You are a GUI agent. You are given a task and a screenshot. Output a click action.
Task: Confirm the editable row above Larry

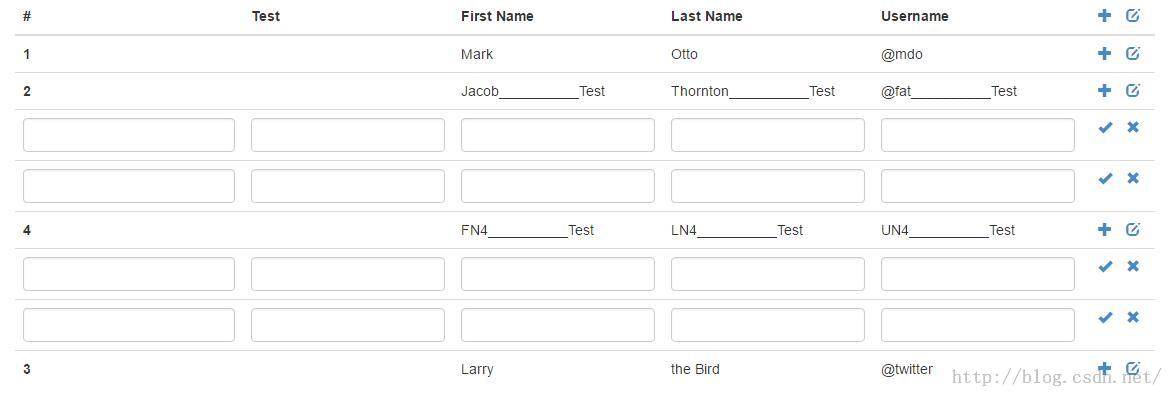[1105, 318]
